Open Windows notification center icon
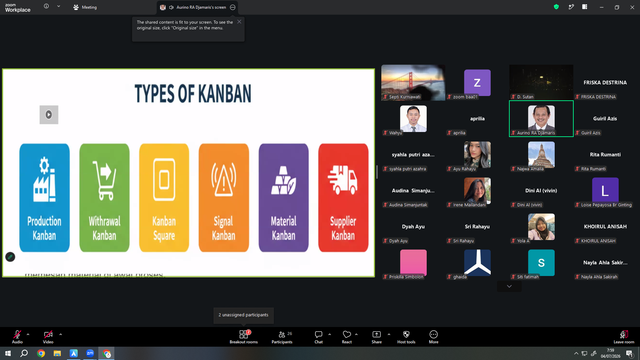This screenshot has height=360, width=640. click(630, 353)
